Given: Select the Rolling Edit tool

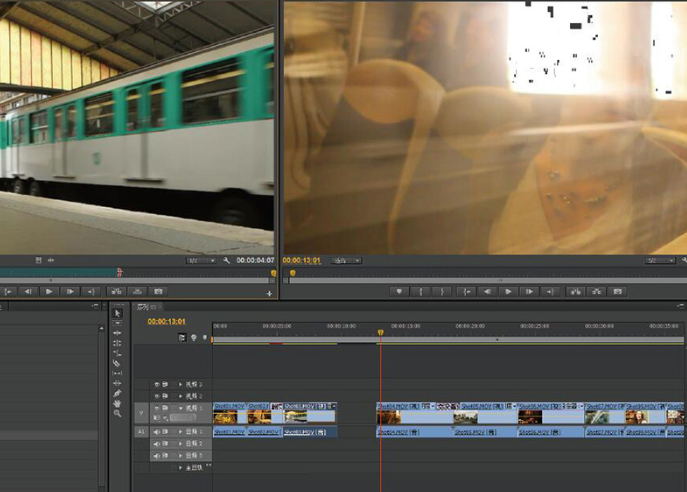Looking at the screenshot, I should click(117, 343).
